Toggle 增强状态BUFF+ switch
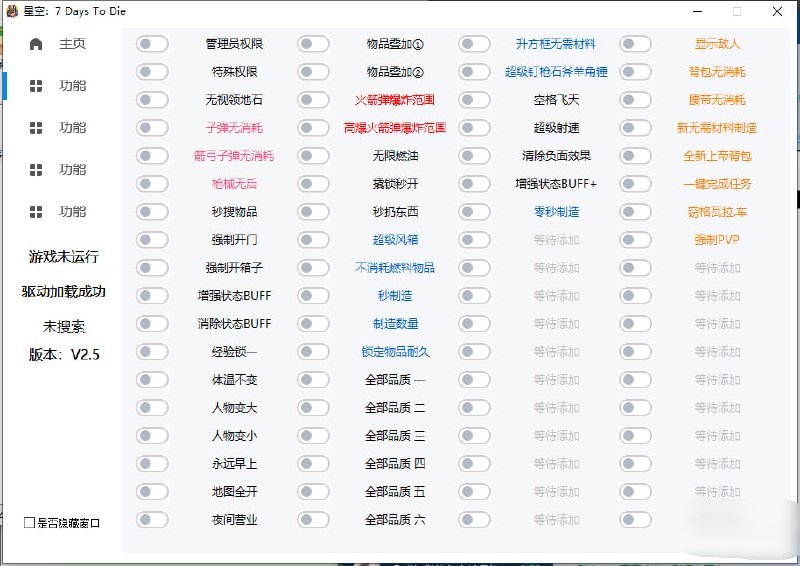Viewport: 800px width, 566px height. pos(474,184)
